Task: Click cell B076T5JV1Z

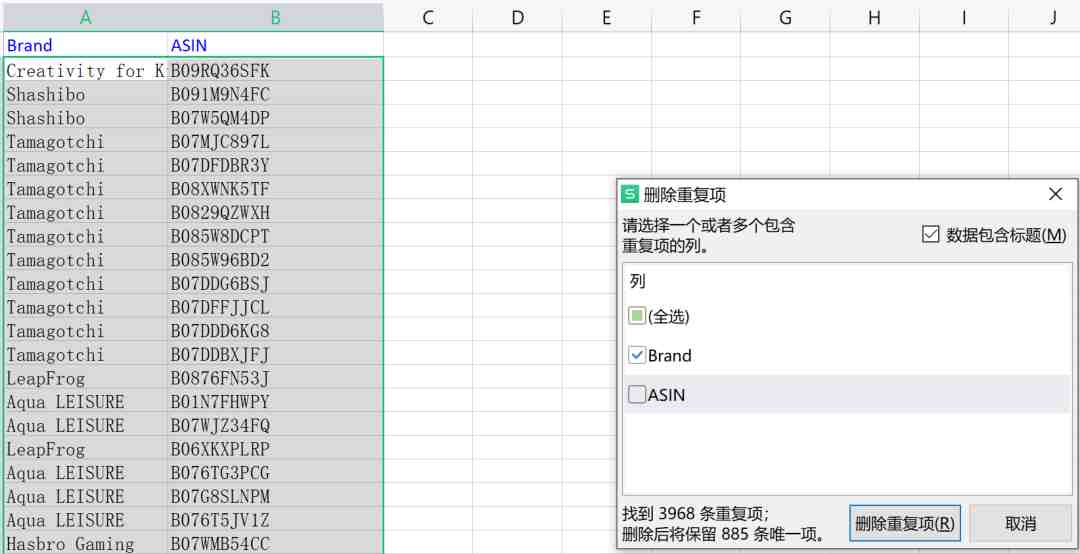Action: click(x=276, y=520)
